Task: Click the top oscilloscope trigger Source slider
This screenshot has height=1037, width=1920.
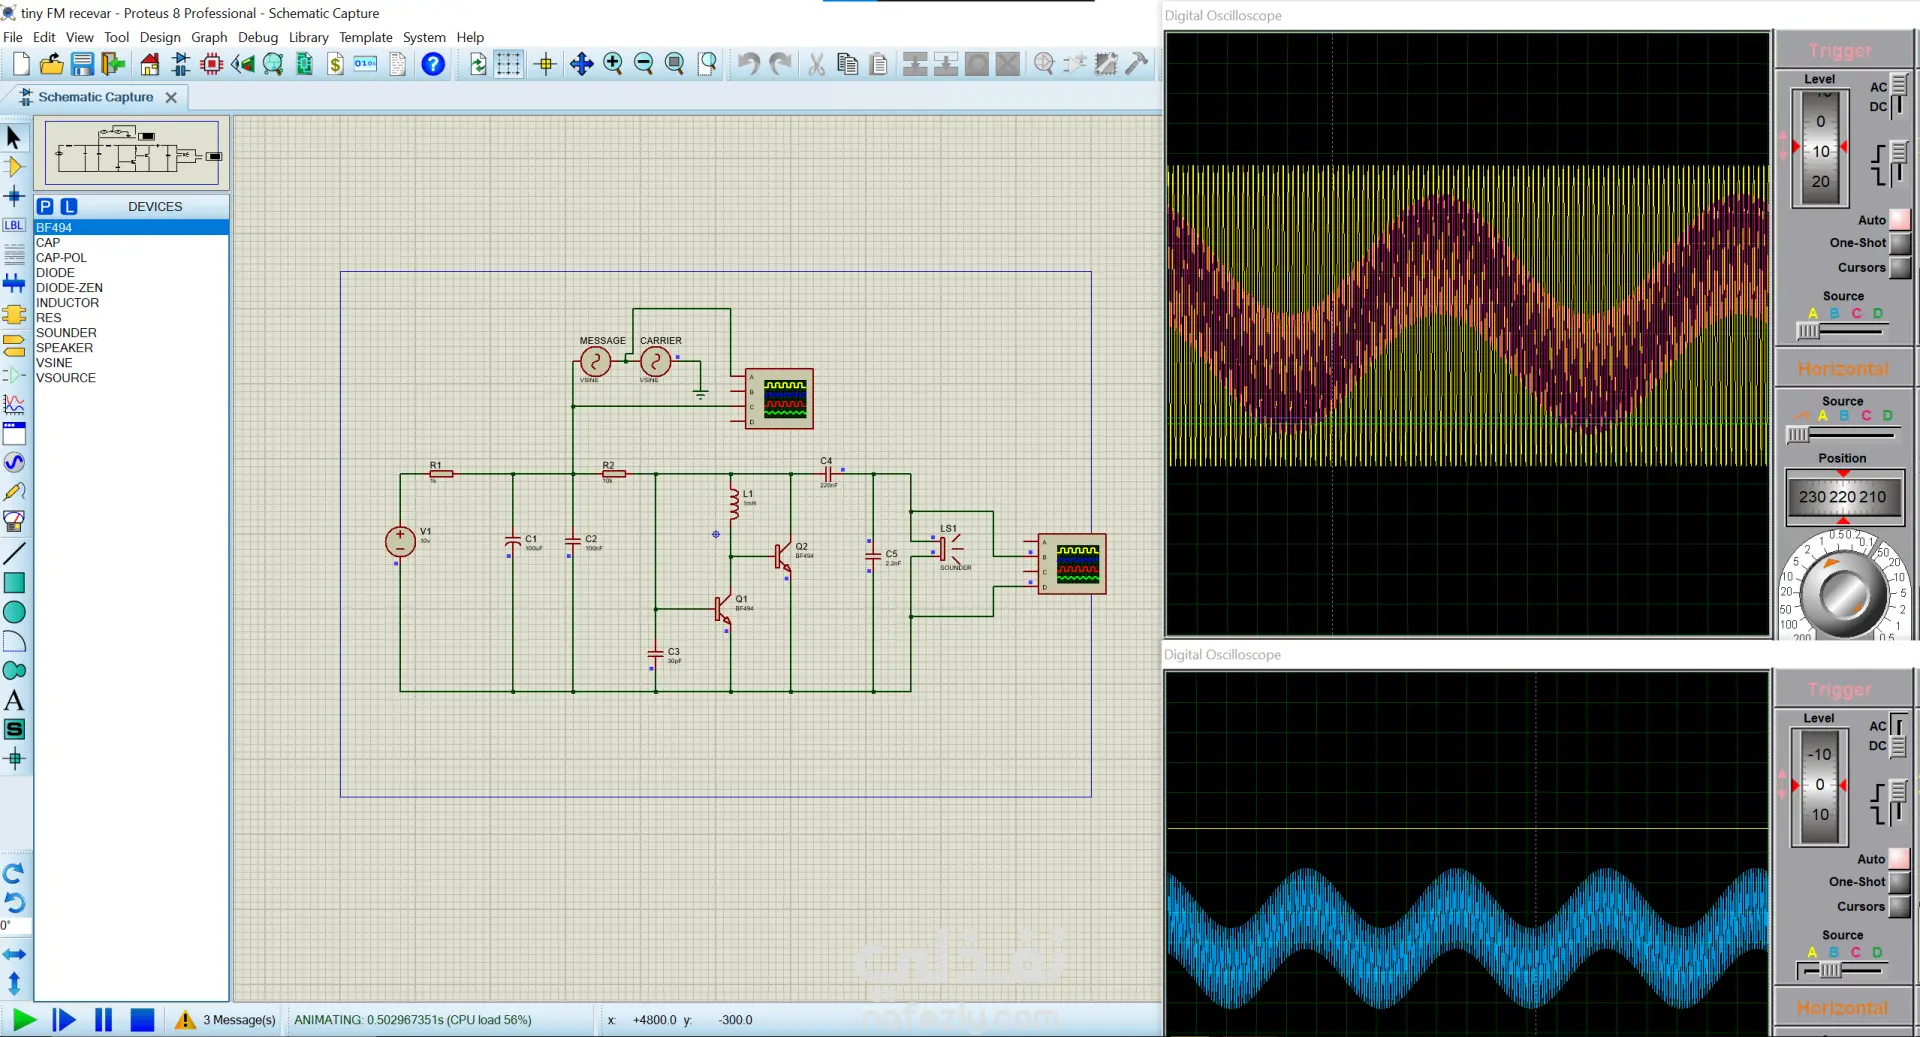Action: pyautogui.click(x=1808, y=330)
